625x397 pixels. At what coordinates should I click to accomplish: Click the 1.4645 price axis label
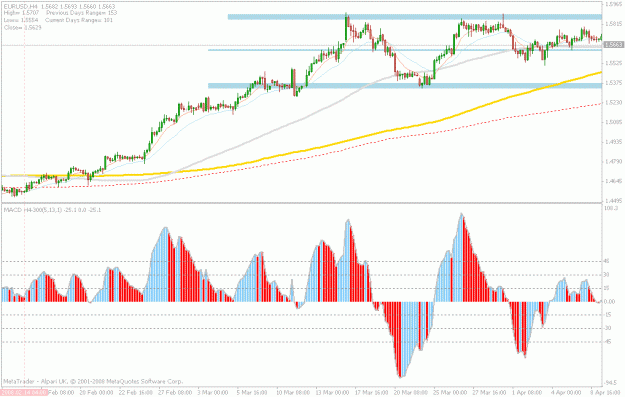[x=613, y=181]
